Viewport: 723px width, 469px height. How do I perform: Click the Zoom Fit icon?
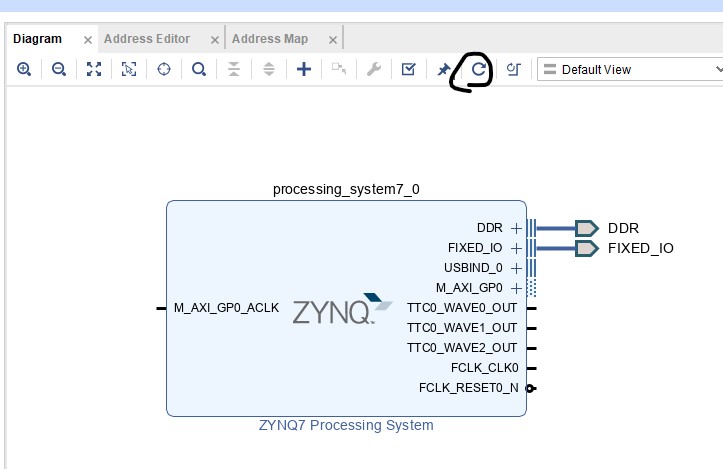click(x=94, y=70)
